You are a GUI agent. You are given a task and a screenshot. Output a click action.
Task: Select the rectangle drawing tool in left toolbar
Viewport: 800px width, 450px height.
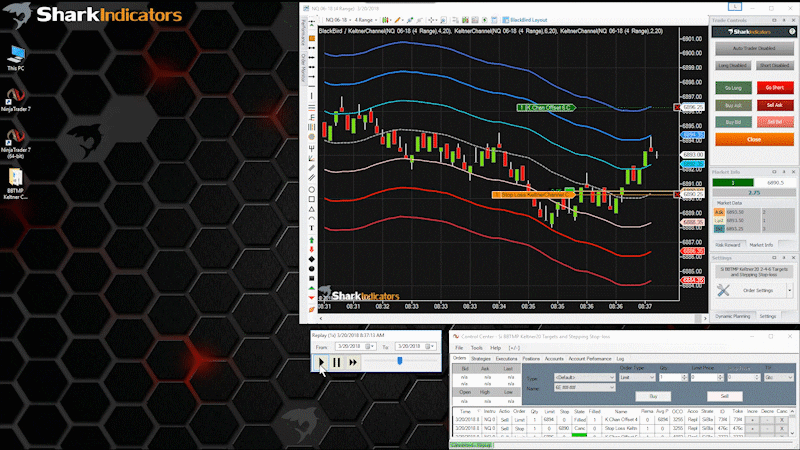tap(311, 199)
